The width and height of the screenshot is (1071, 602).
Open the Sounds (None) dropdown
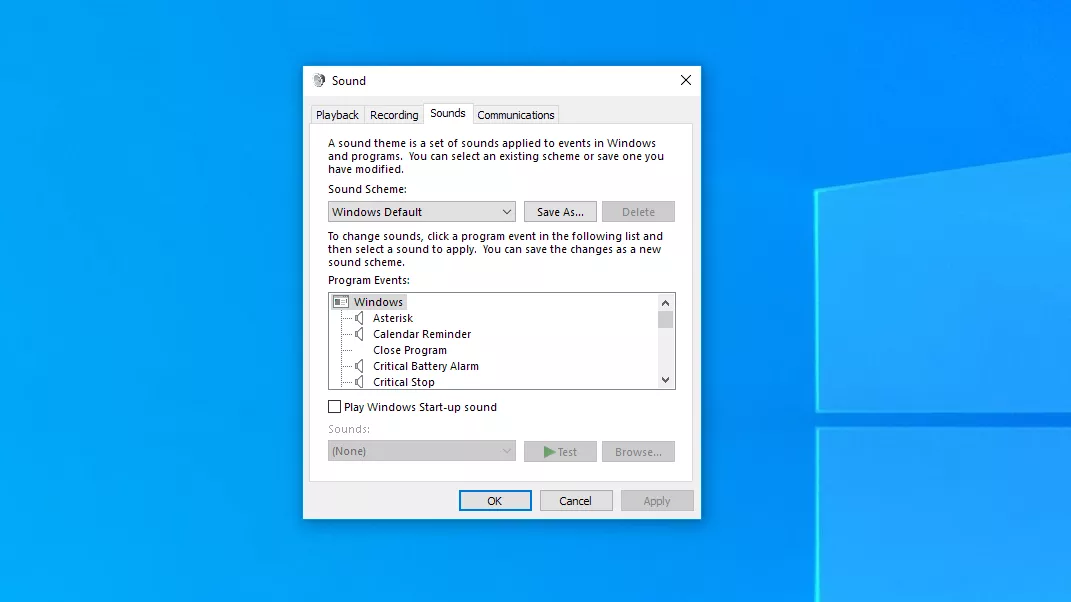[x=421, y=451]
